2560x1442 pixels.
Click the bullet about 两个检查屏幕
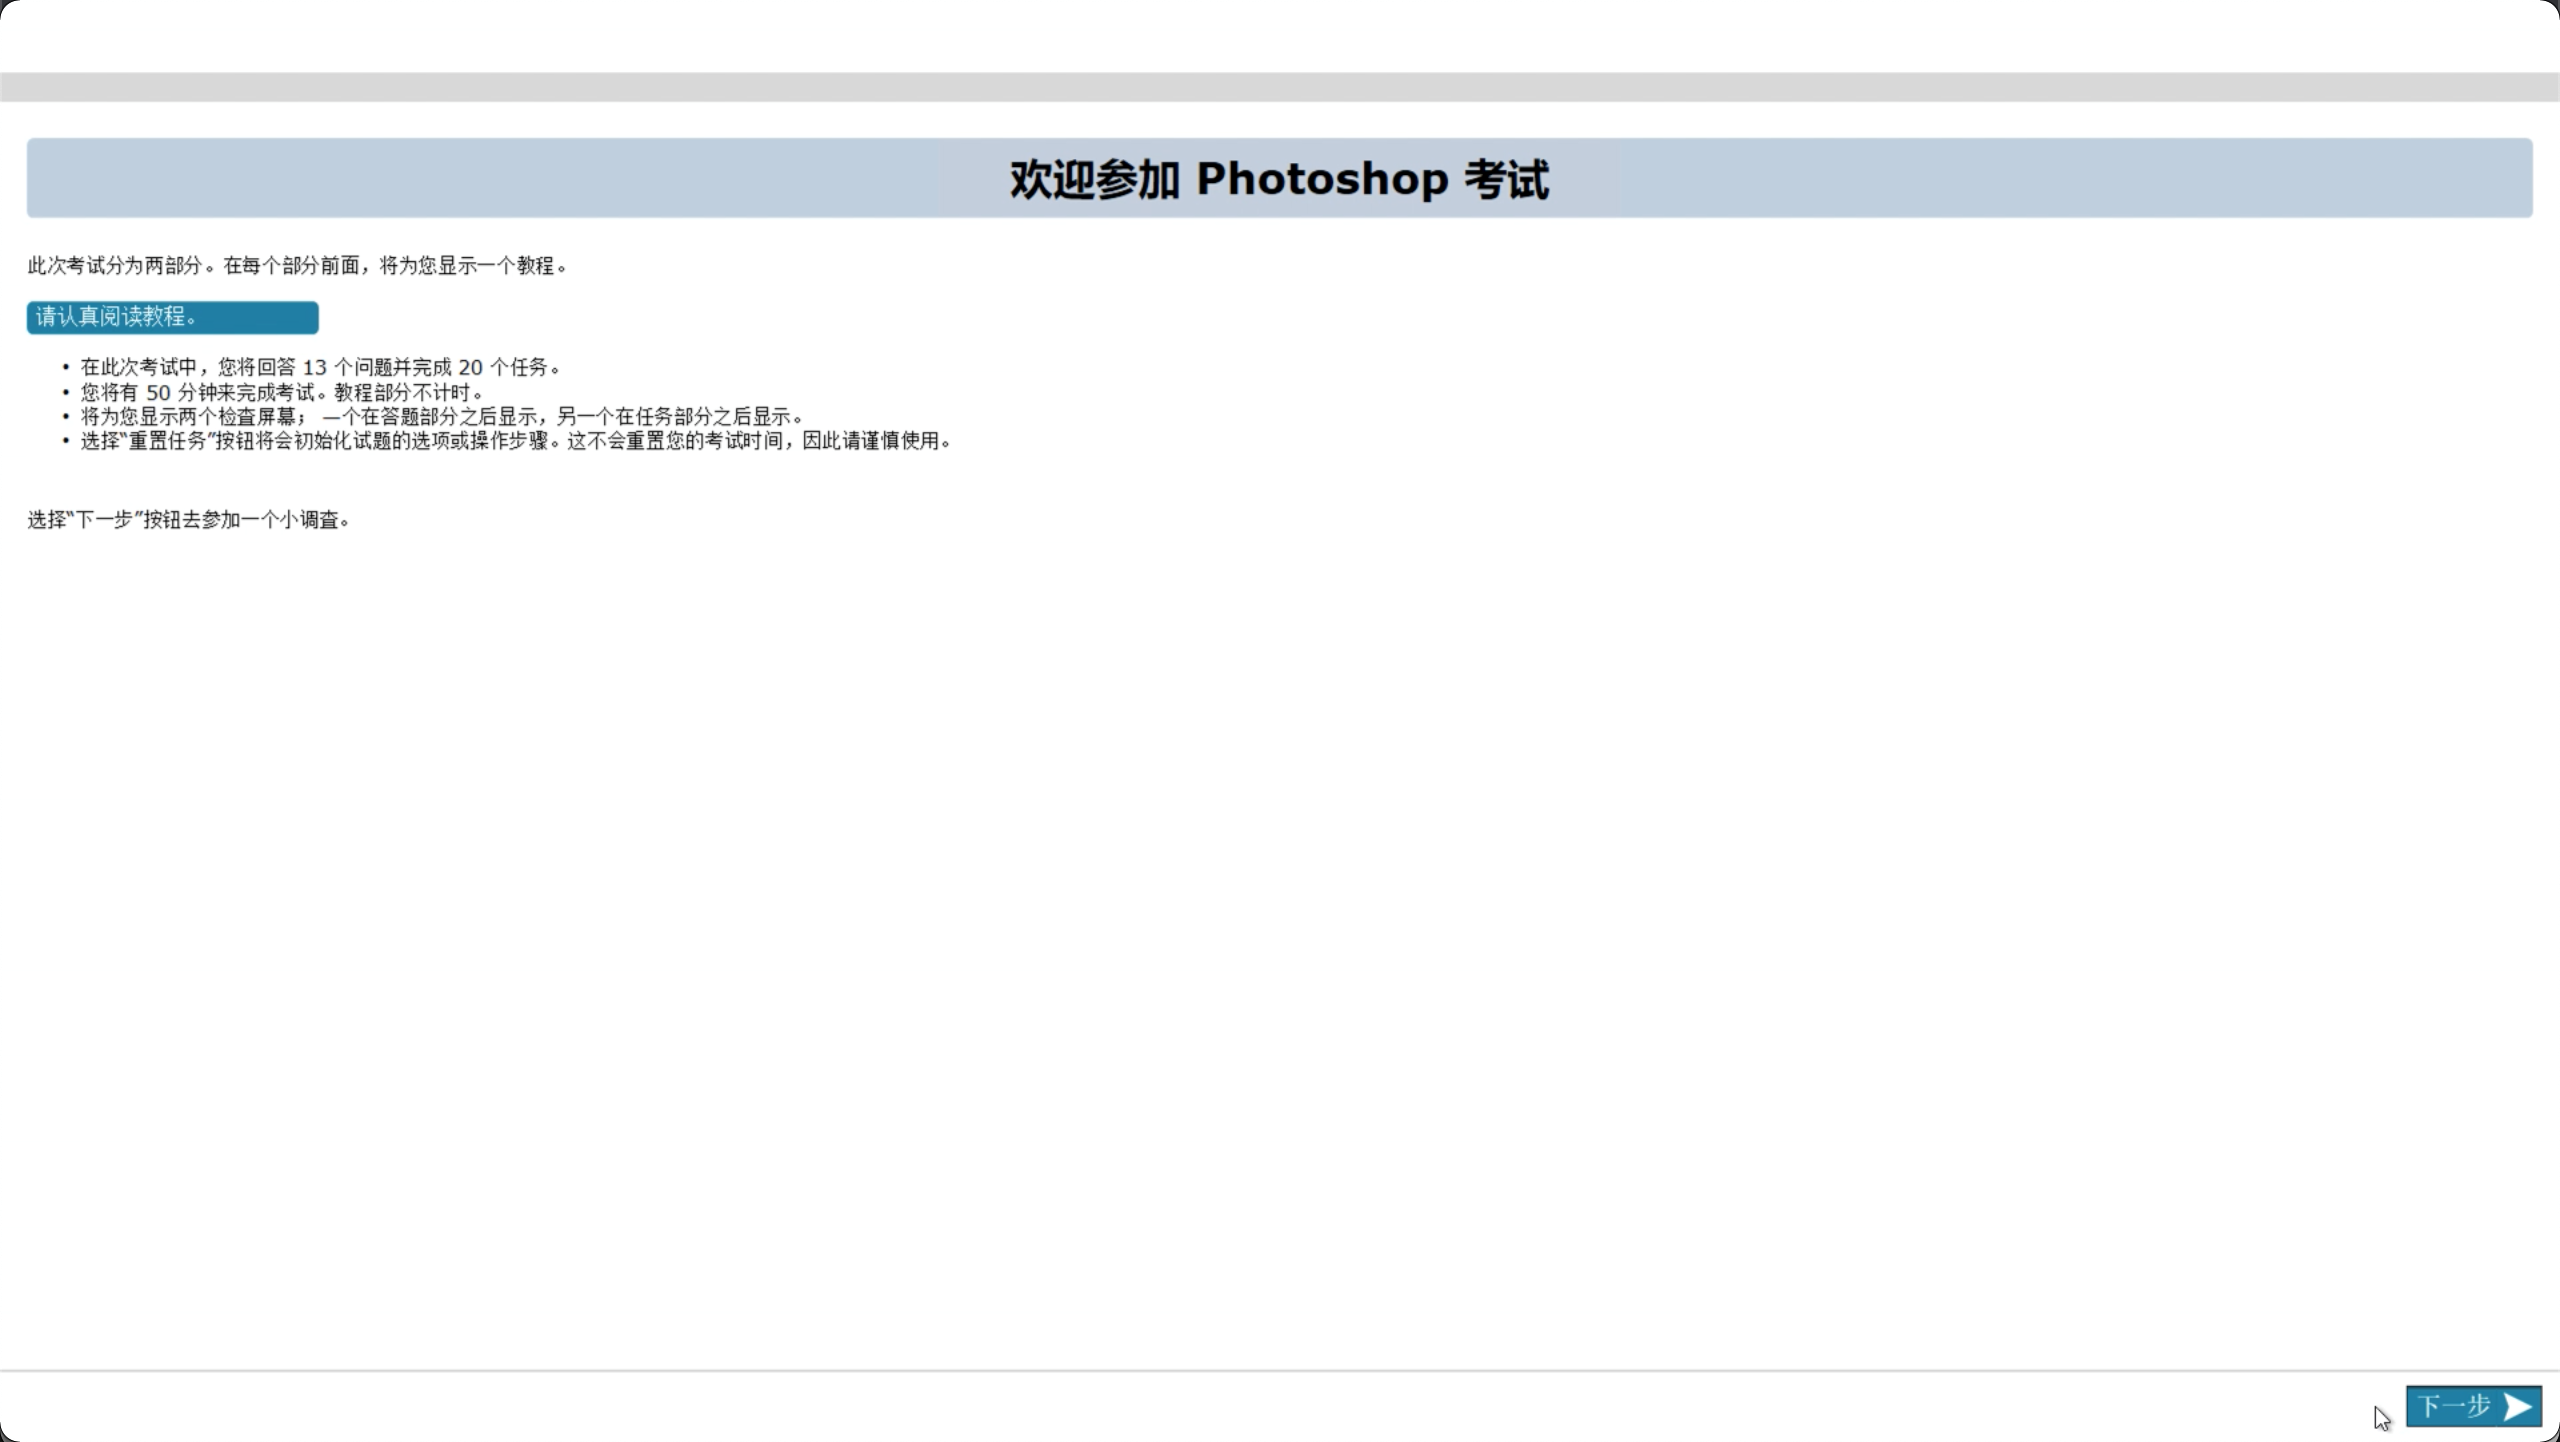coord(442,416)
